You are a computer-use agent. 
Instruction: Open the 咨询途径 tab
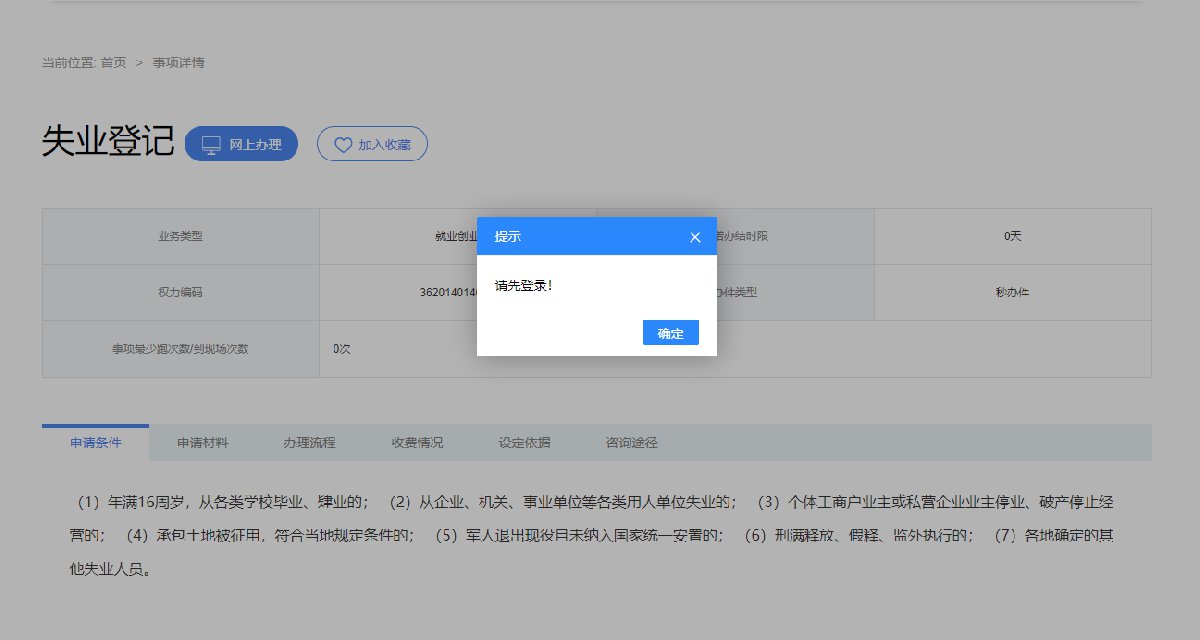(x=631, y=443)
